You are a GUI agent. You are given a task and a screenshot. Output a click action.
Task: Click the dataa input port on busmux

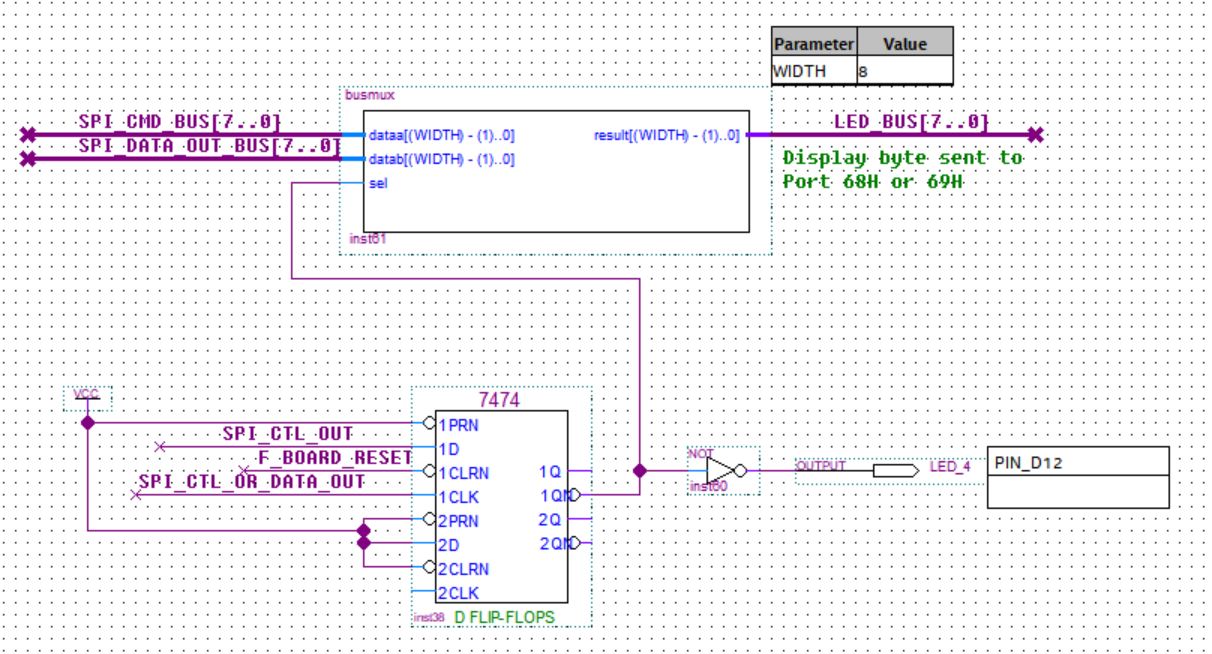coord(442,135)
